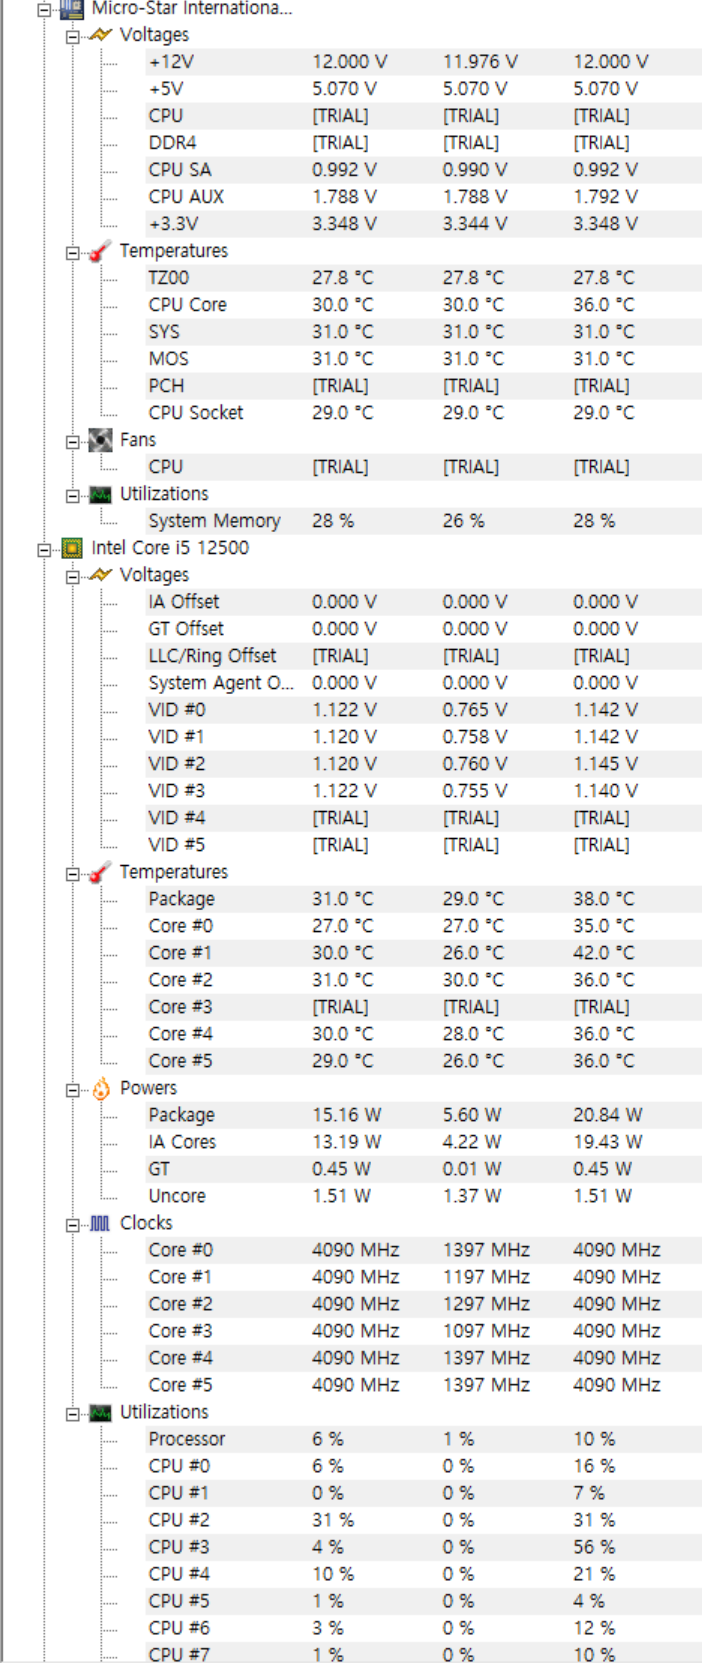Click the CPU Utilizations graph icon
The image size is (702, 1663).
[100, 1412]
